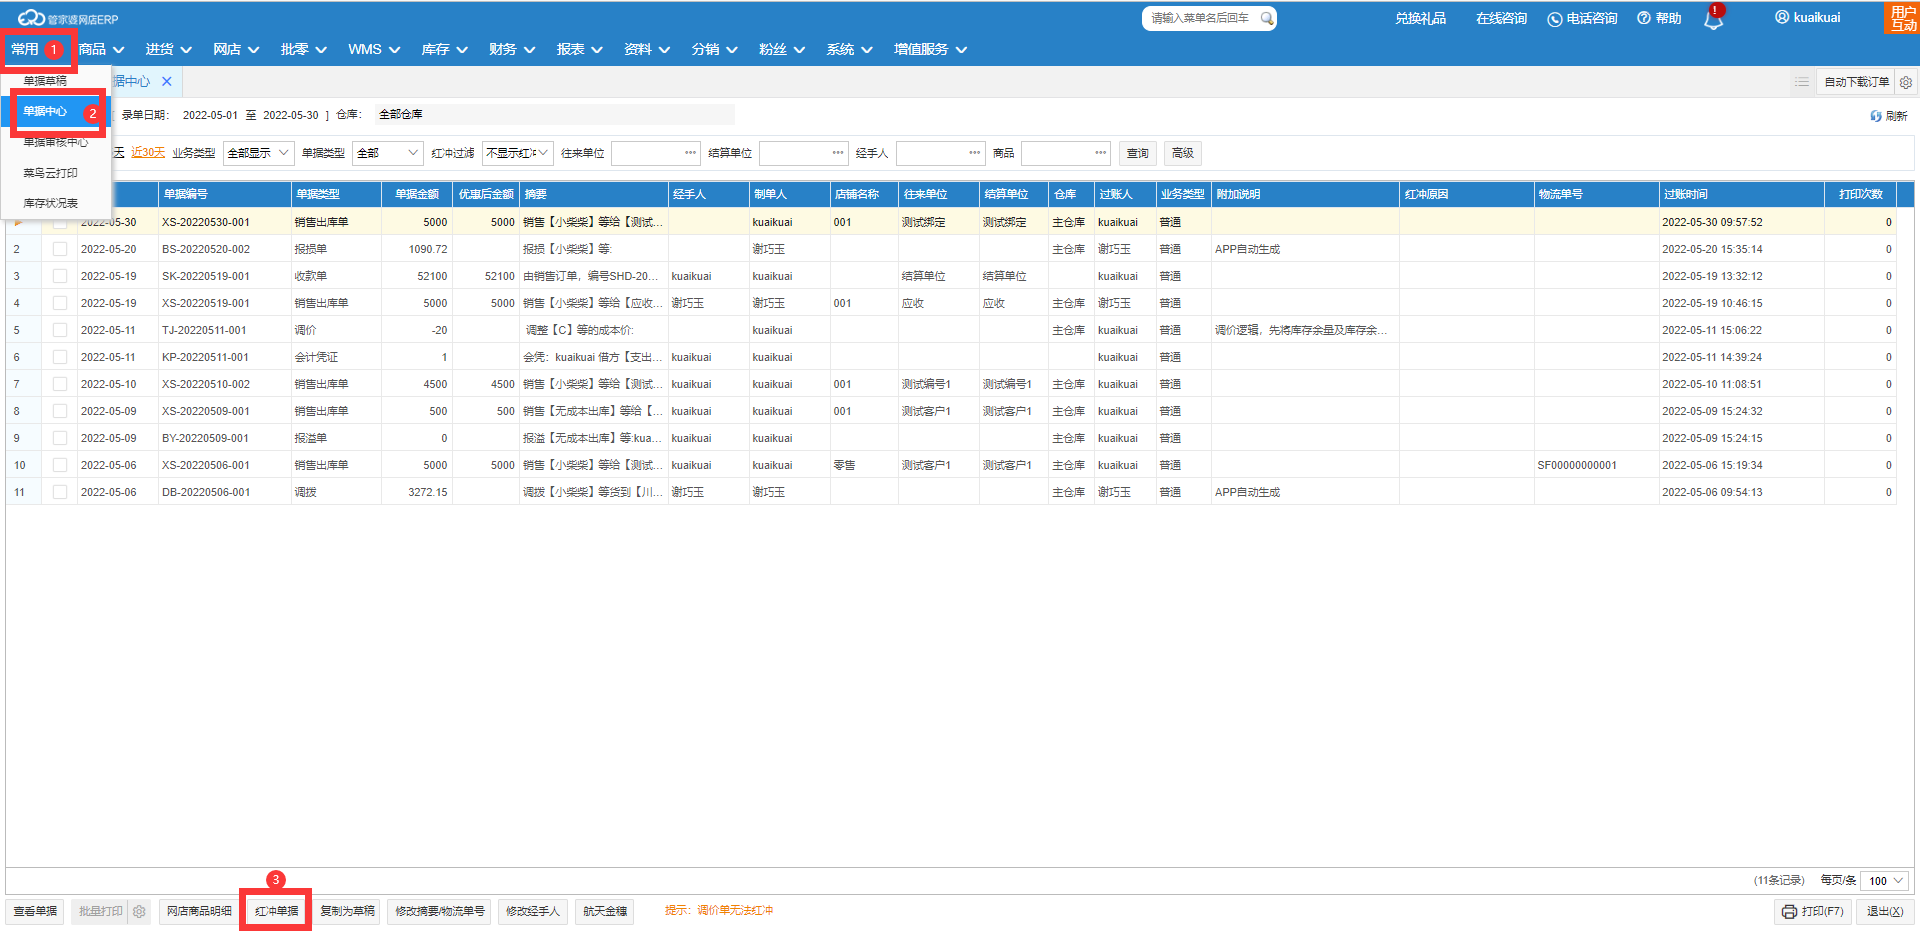Screen dimensions: 1920x938
Task: Click gear icon next to 批量打印
Action: [x=139, y=911]
